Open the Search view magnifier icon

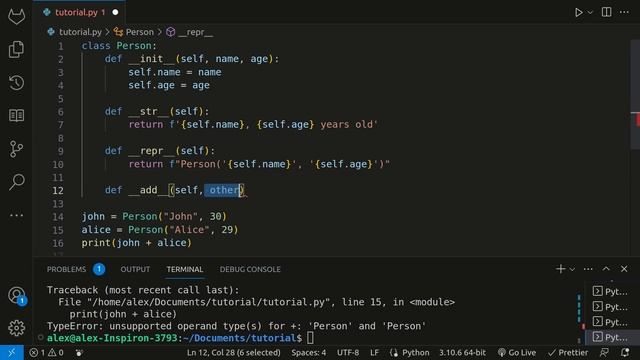click(x=16, y=182)
